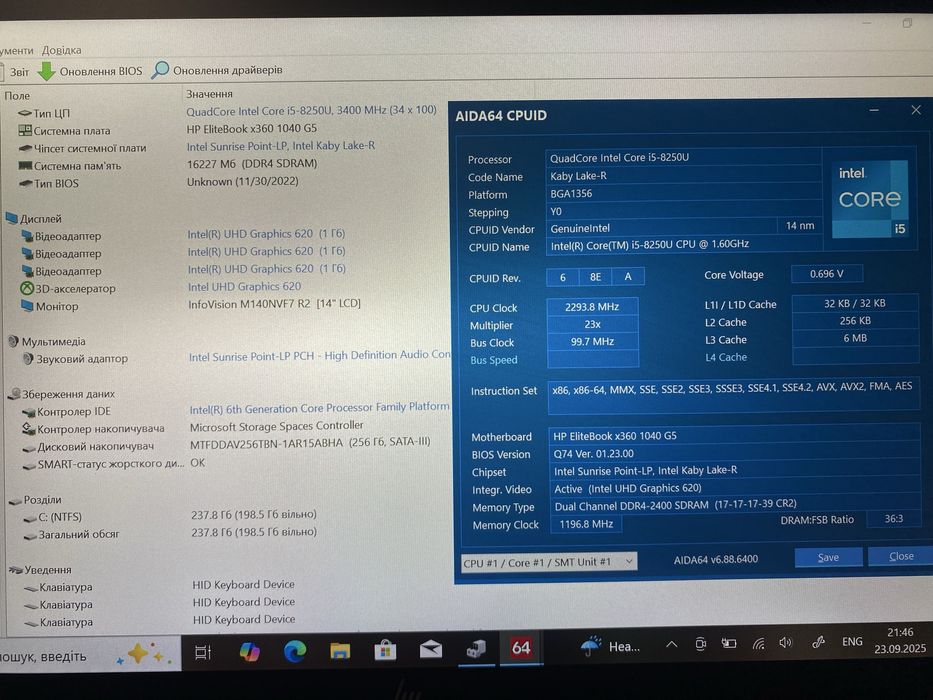The height and width of the screenshot is (700, 933).
Task: Open Microsoft Edge from the taskbar
Action: pos(295,651)
